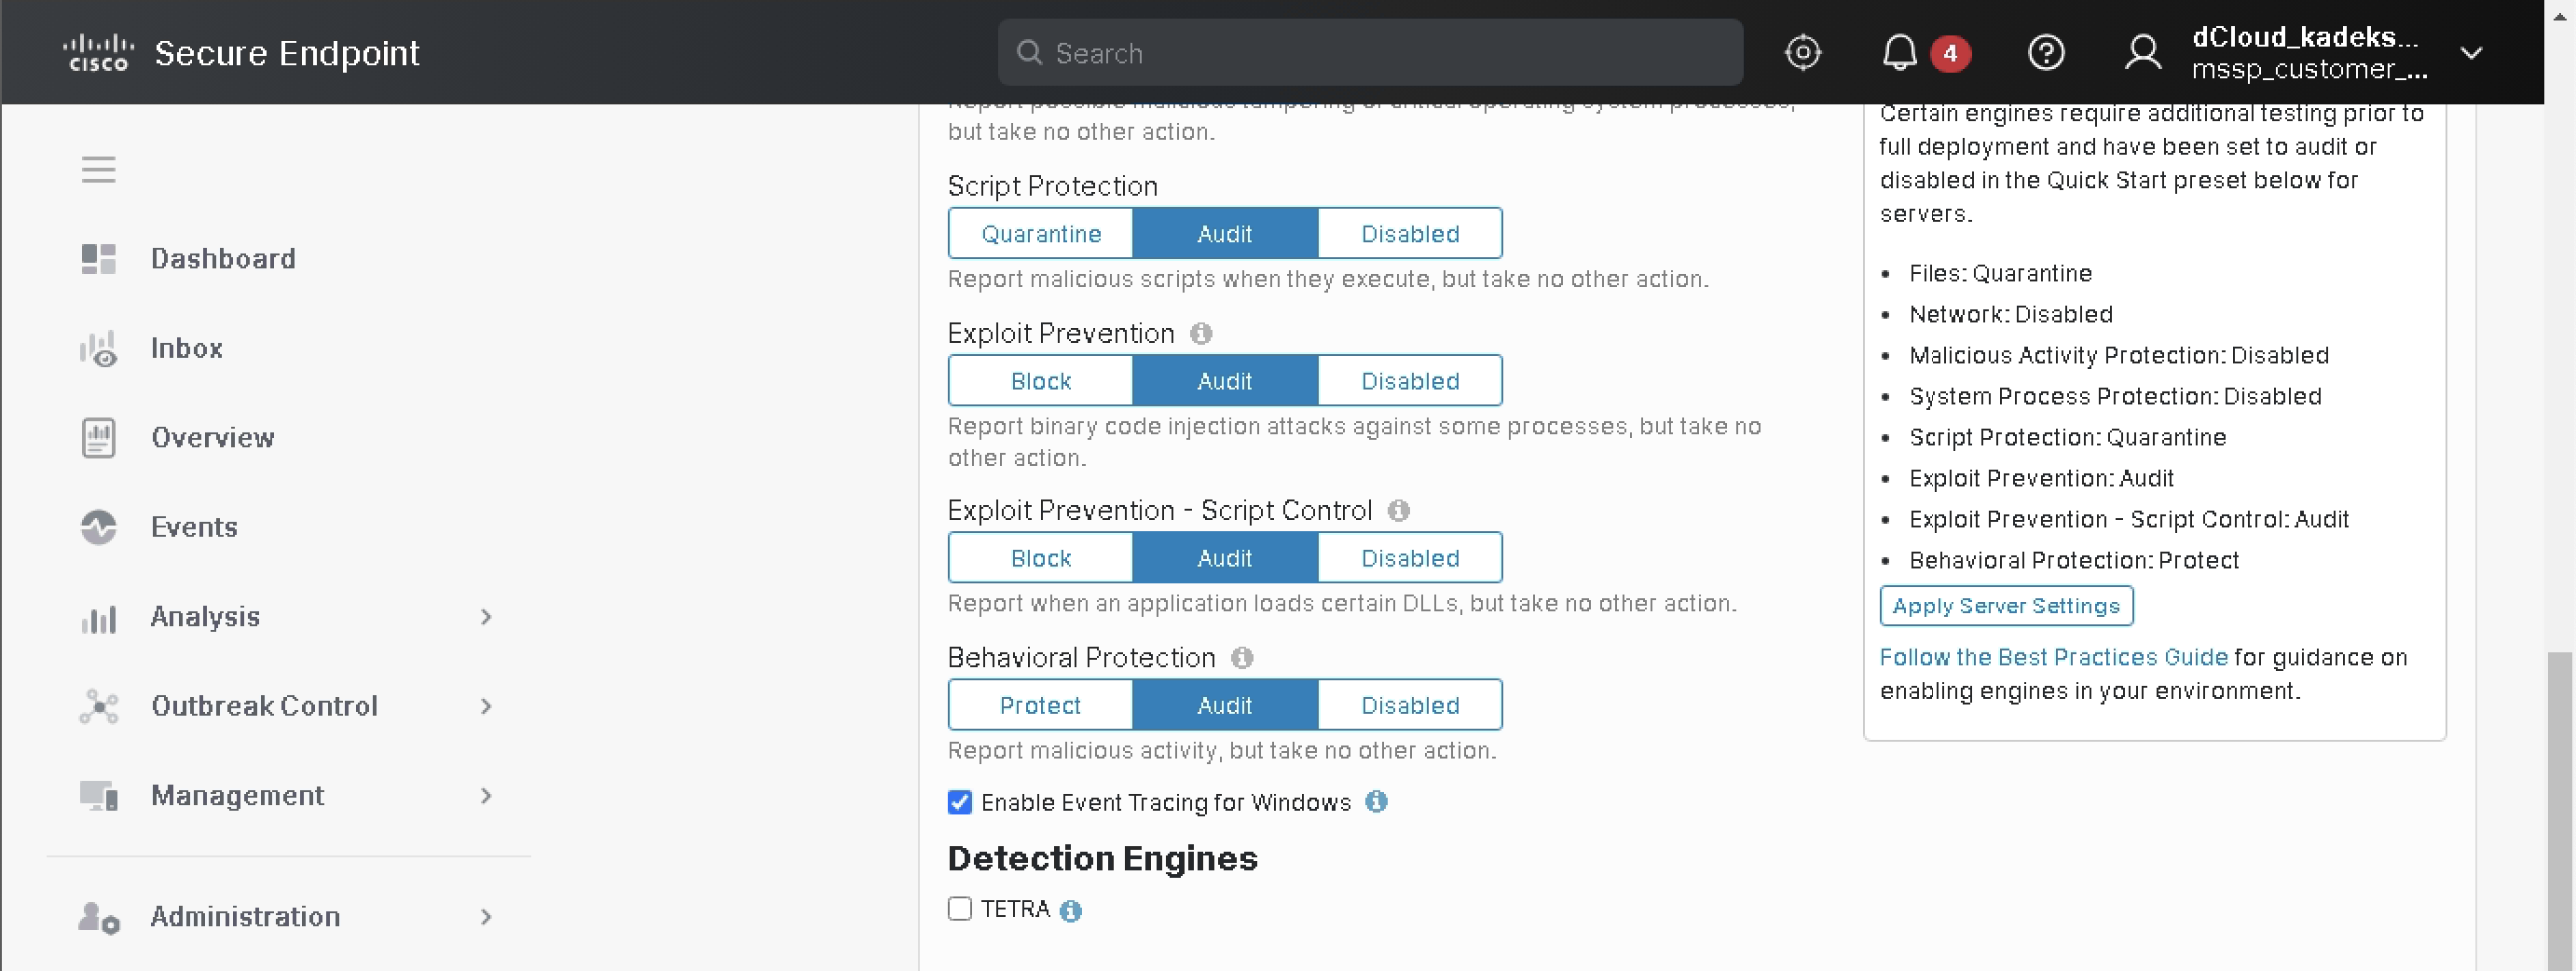Open the help question mark icon

[x=2045, y=52]
